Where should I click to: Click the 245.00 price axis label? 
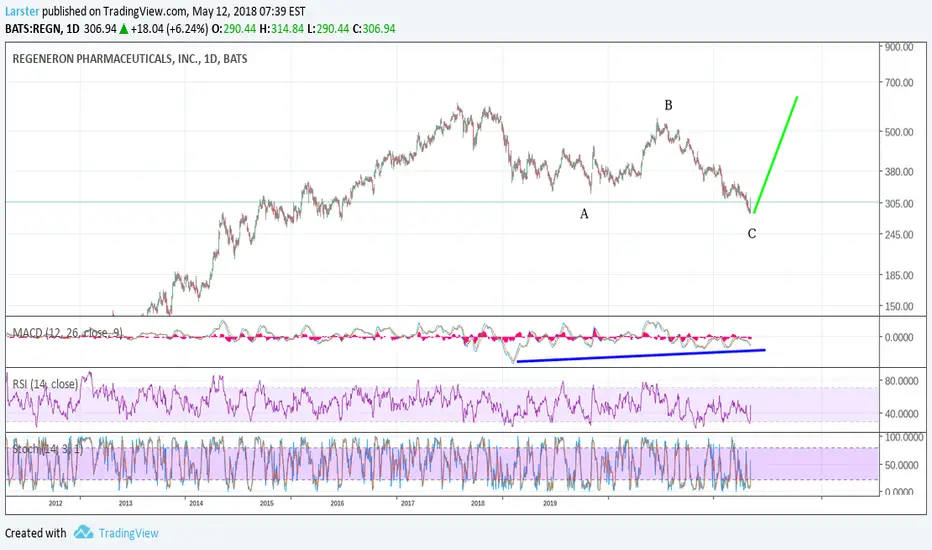(899, 235)
